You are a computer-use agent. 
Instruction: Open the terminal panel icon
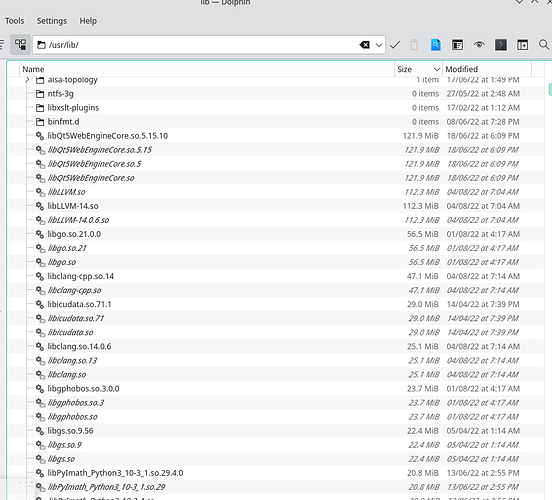[501, 45]
